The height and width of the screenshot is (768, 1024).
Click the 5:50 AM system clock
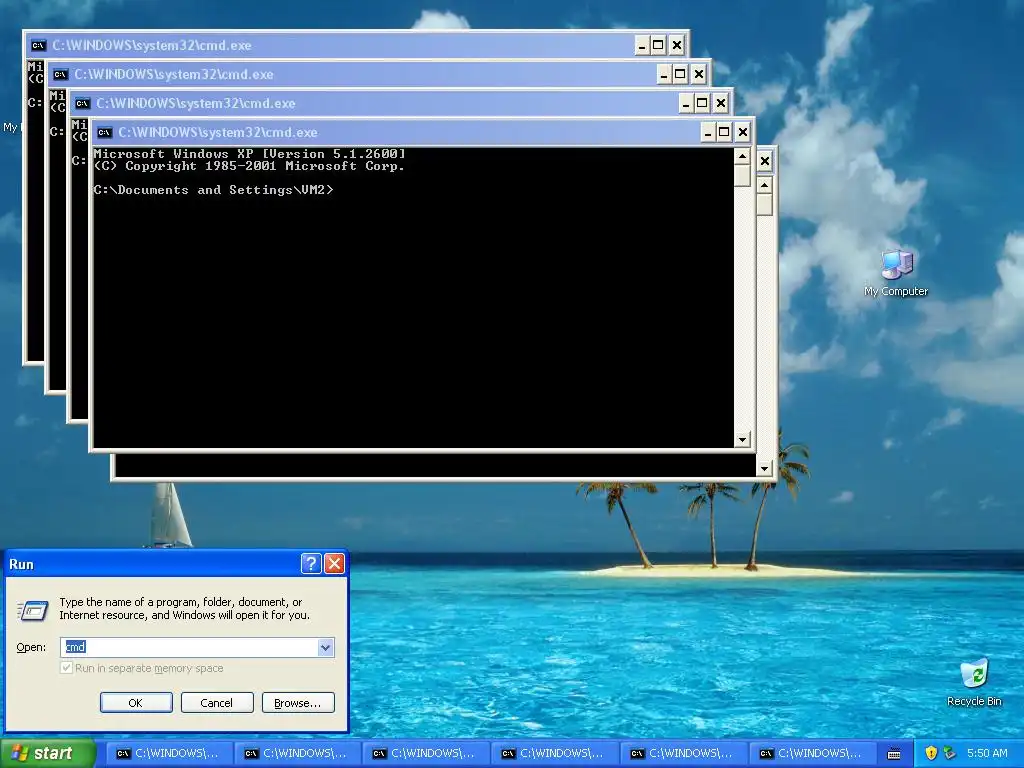pyautogui.click(x=987, y=753)
